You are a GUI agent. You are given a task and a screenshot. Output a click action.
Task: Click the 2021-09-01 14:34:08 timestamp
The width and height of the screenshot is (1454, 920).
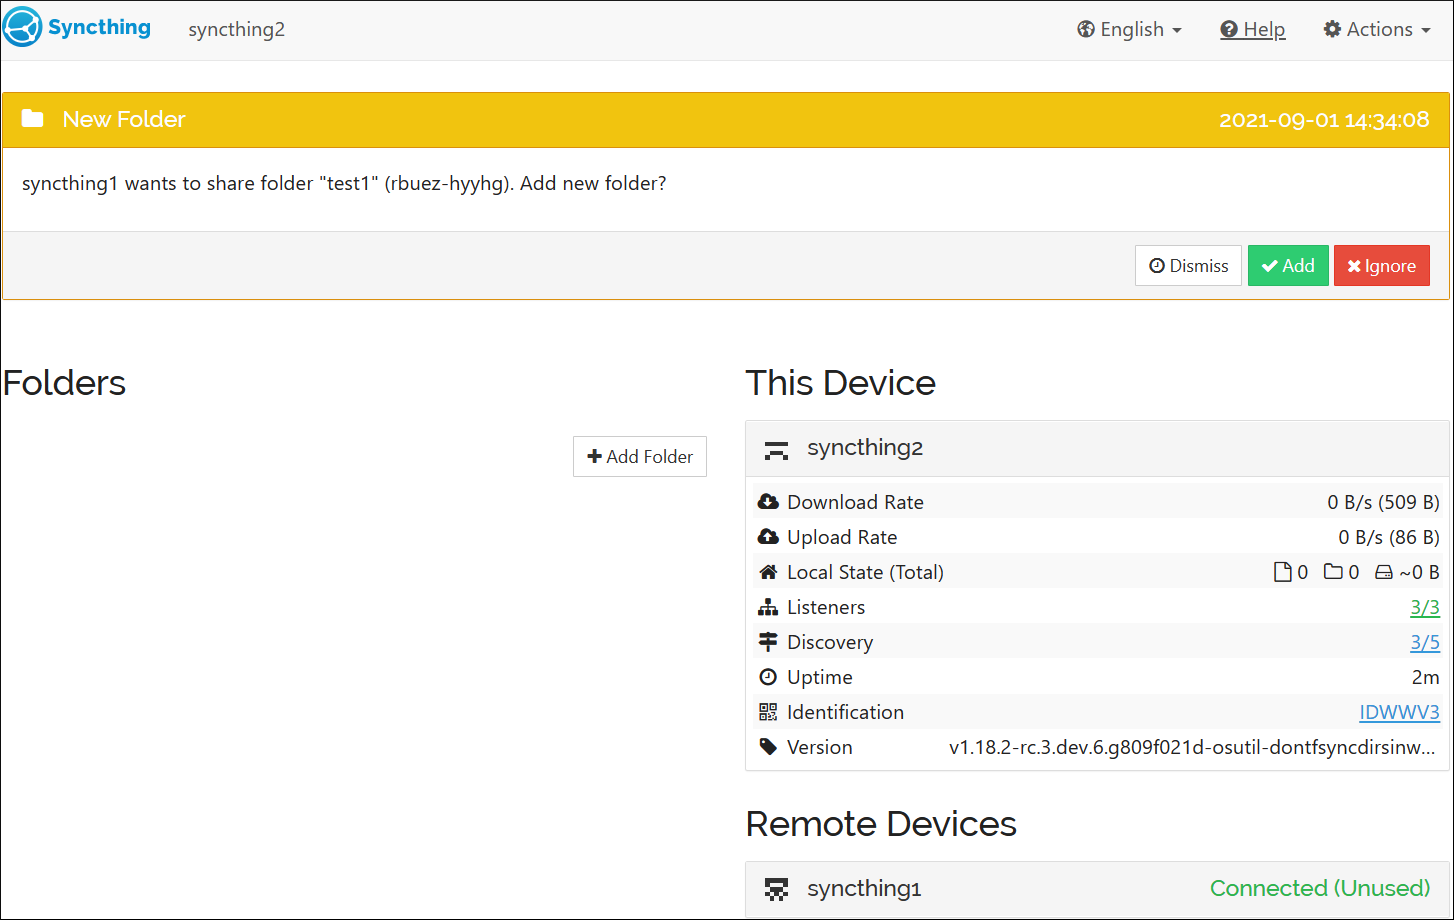1324,120
